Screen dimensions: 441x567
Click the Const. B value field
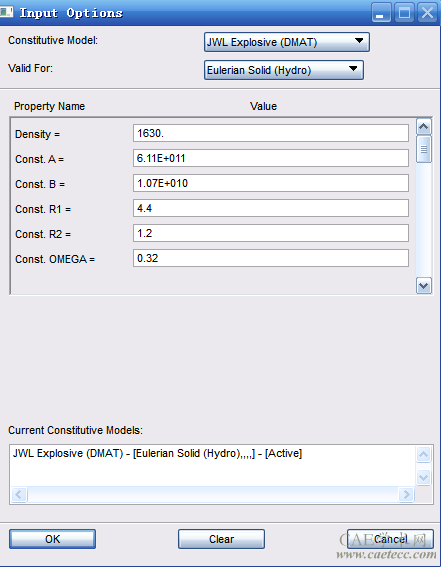coord(271,183)
